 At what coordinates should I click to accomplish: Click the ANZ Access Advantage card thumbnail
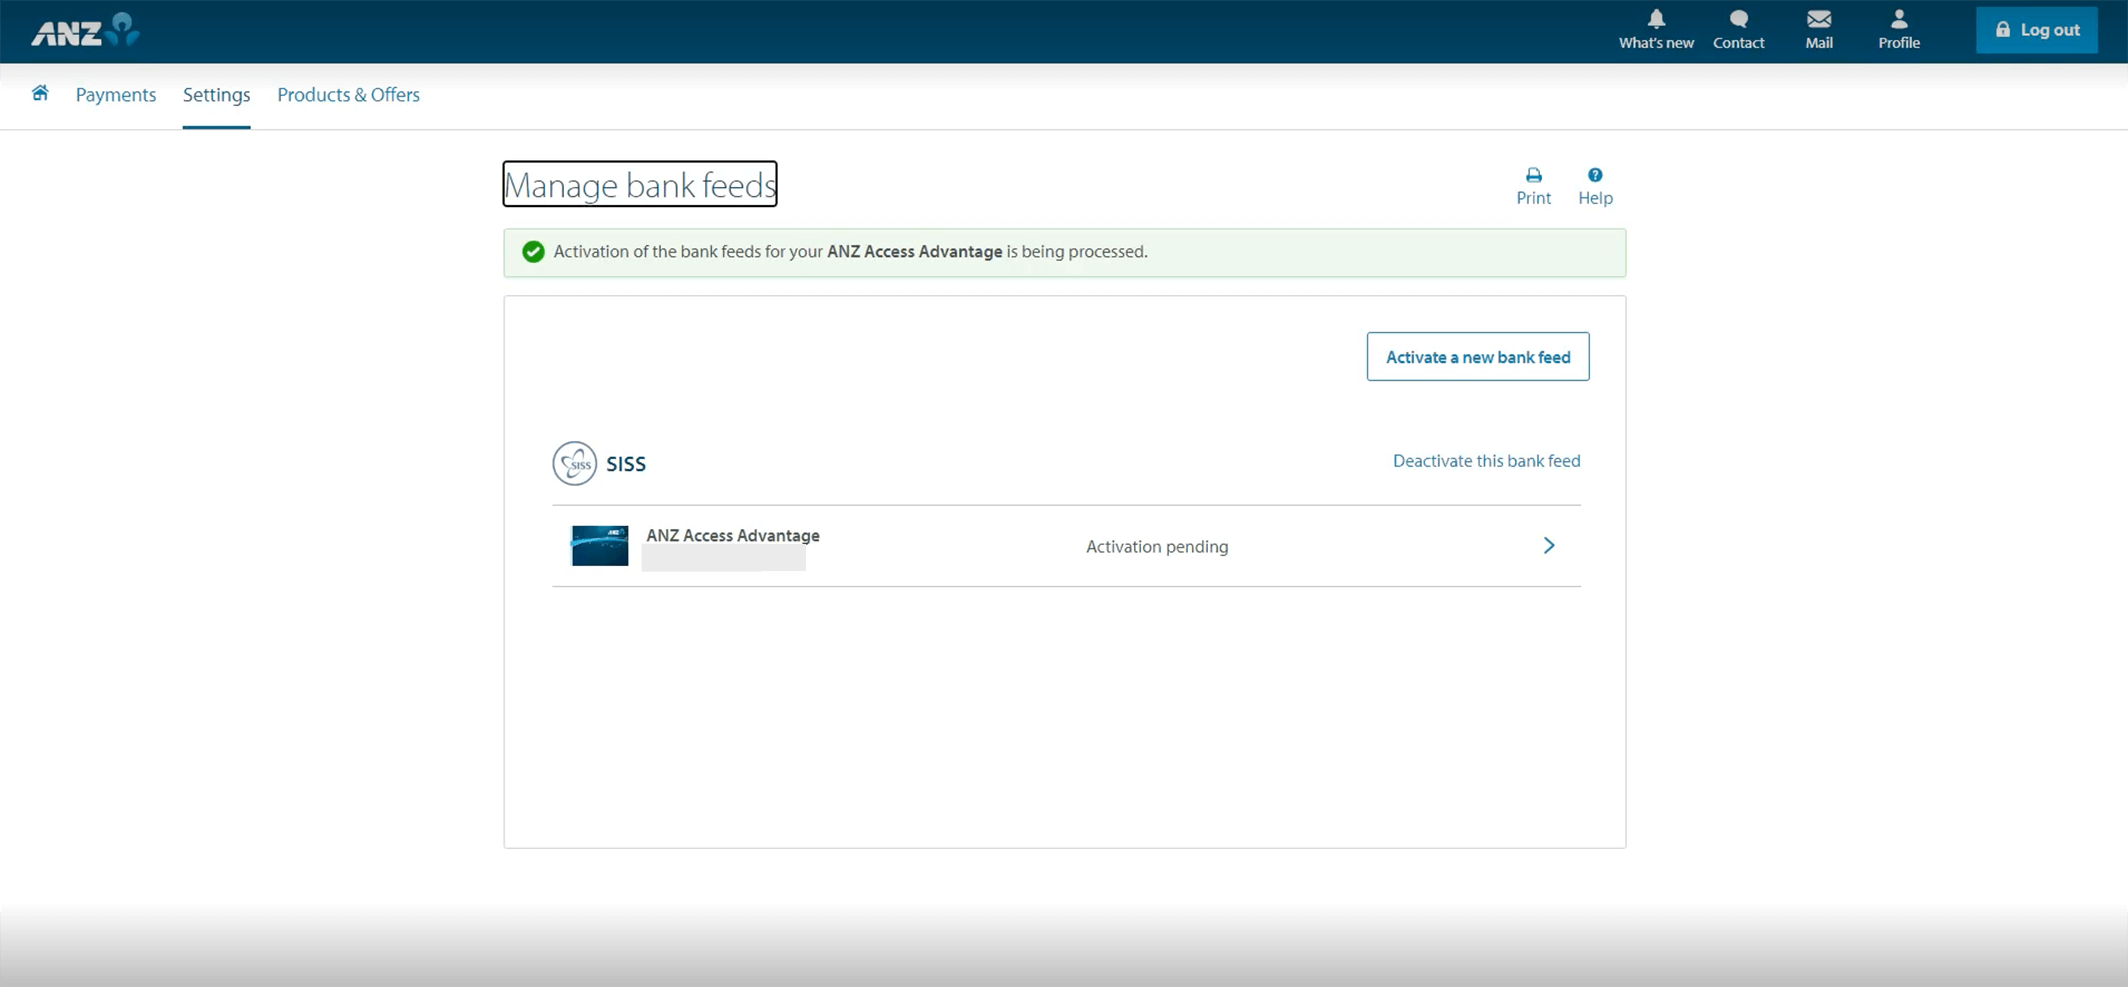(600, 546)
